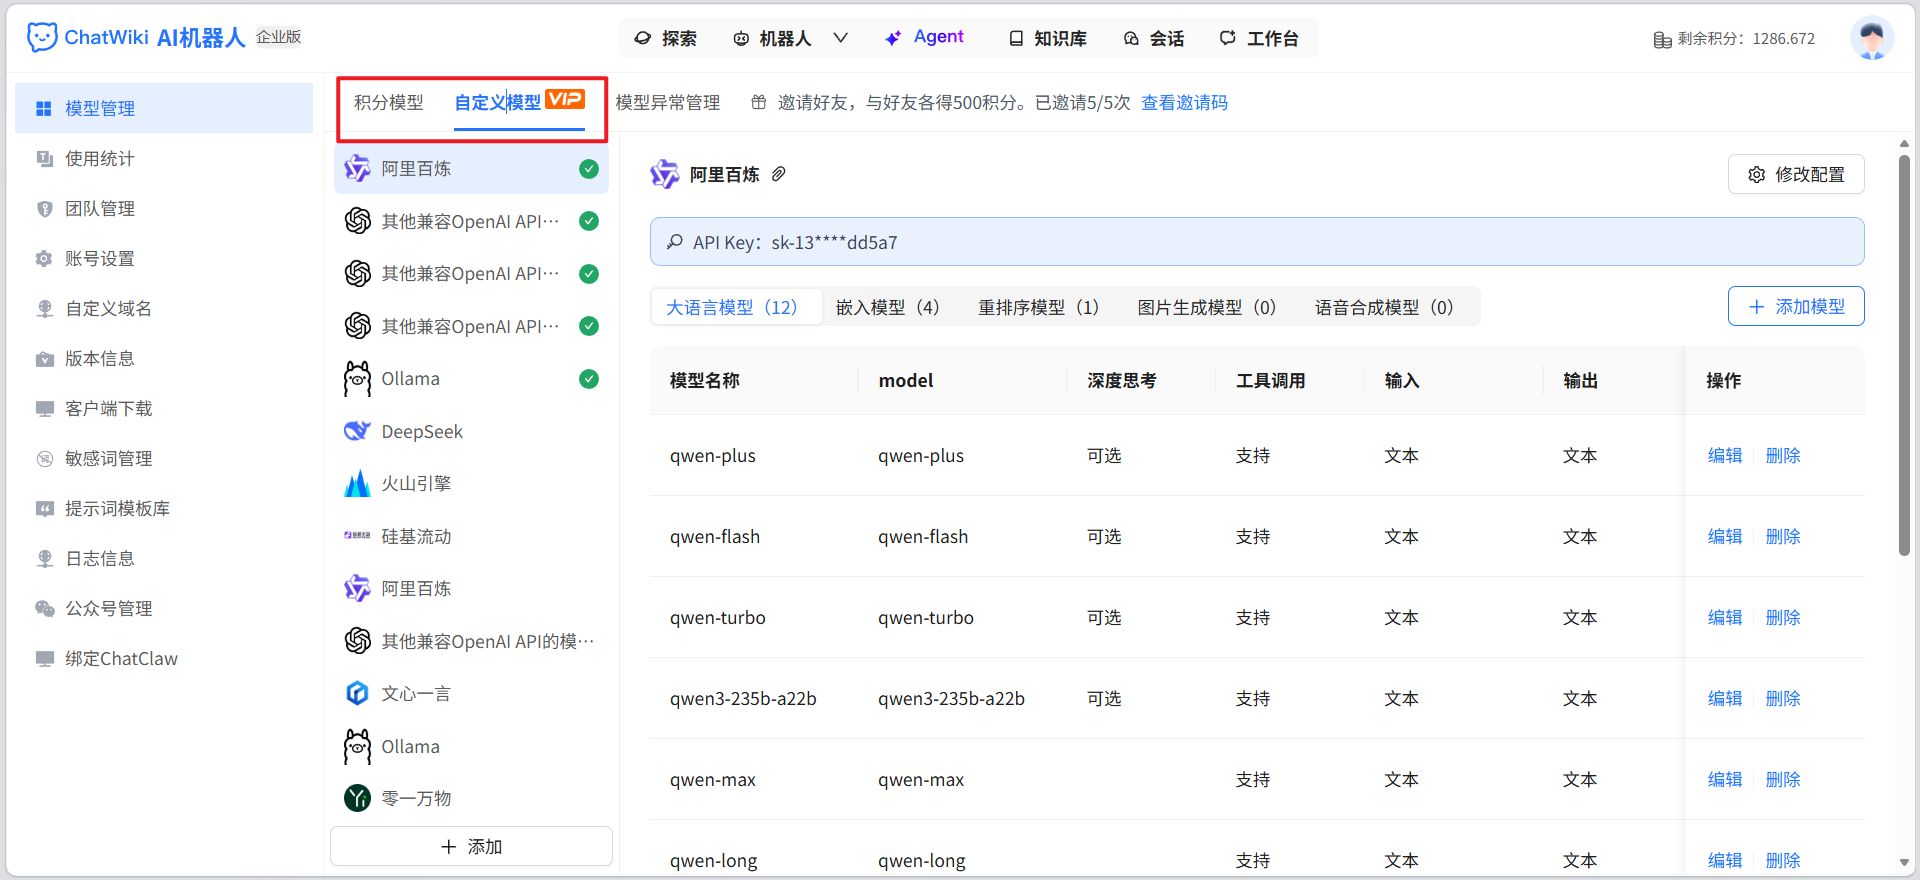This screenshot has width=1920, height=880.
Task: Select 其他兼容OpenAI API的模… provider
Action: [471, 641]
